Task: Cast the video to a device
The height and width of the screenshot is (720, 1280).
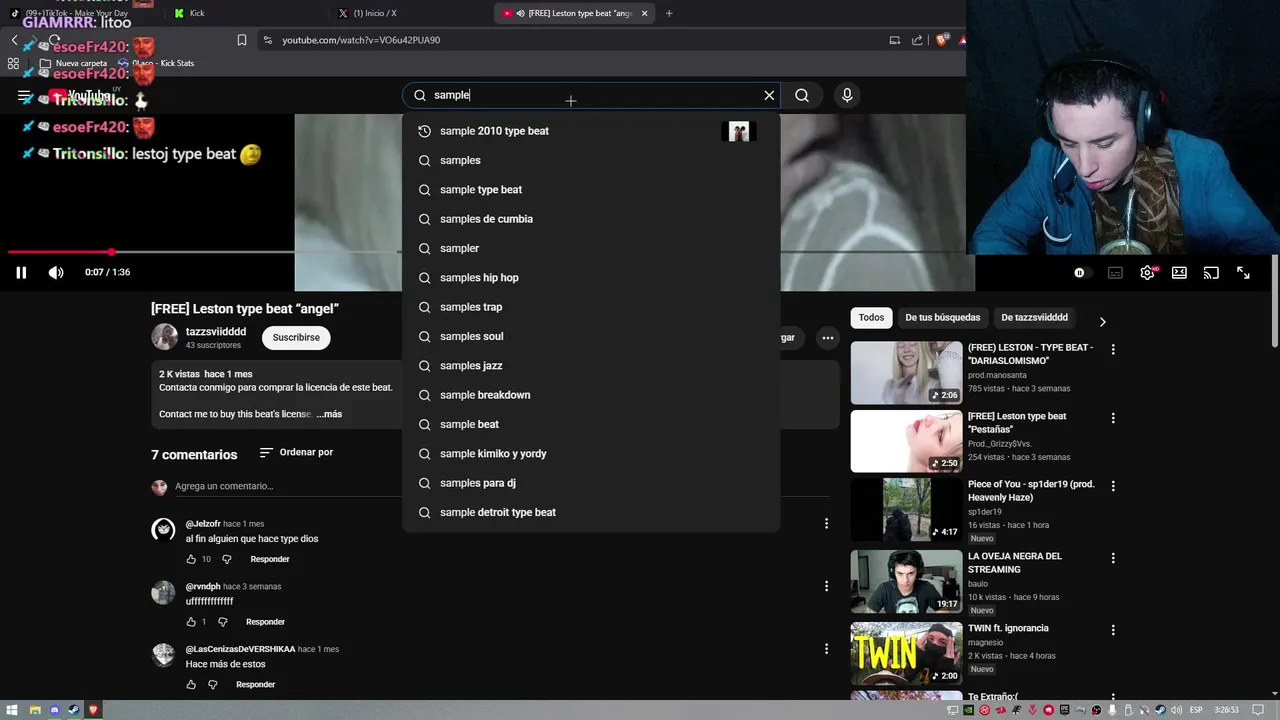Action: pos(1211,272)
